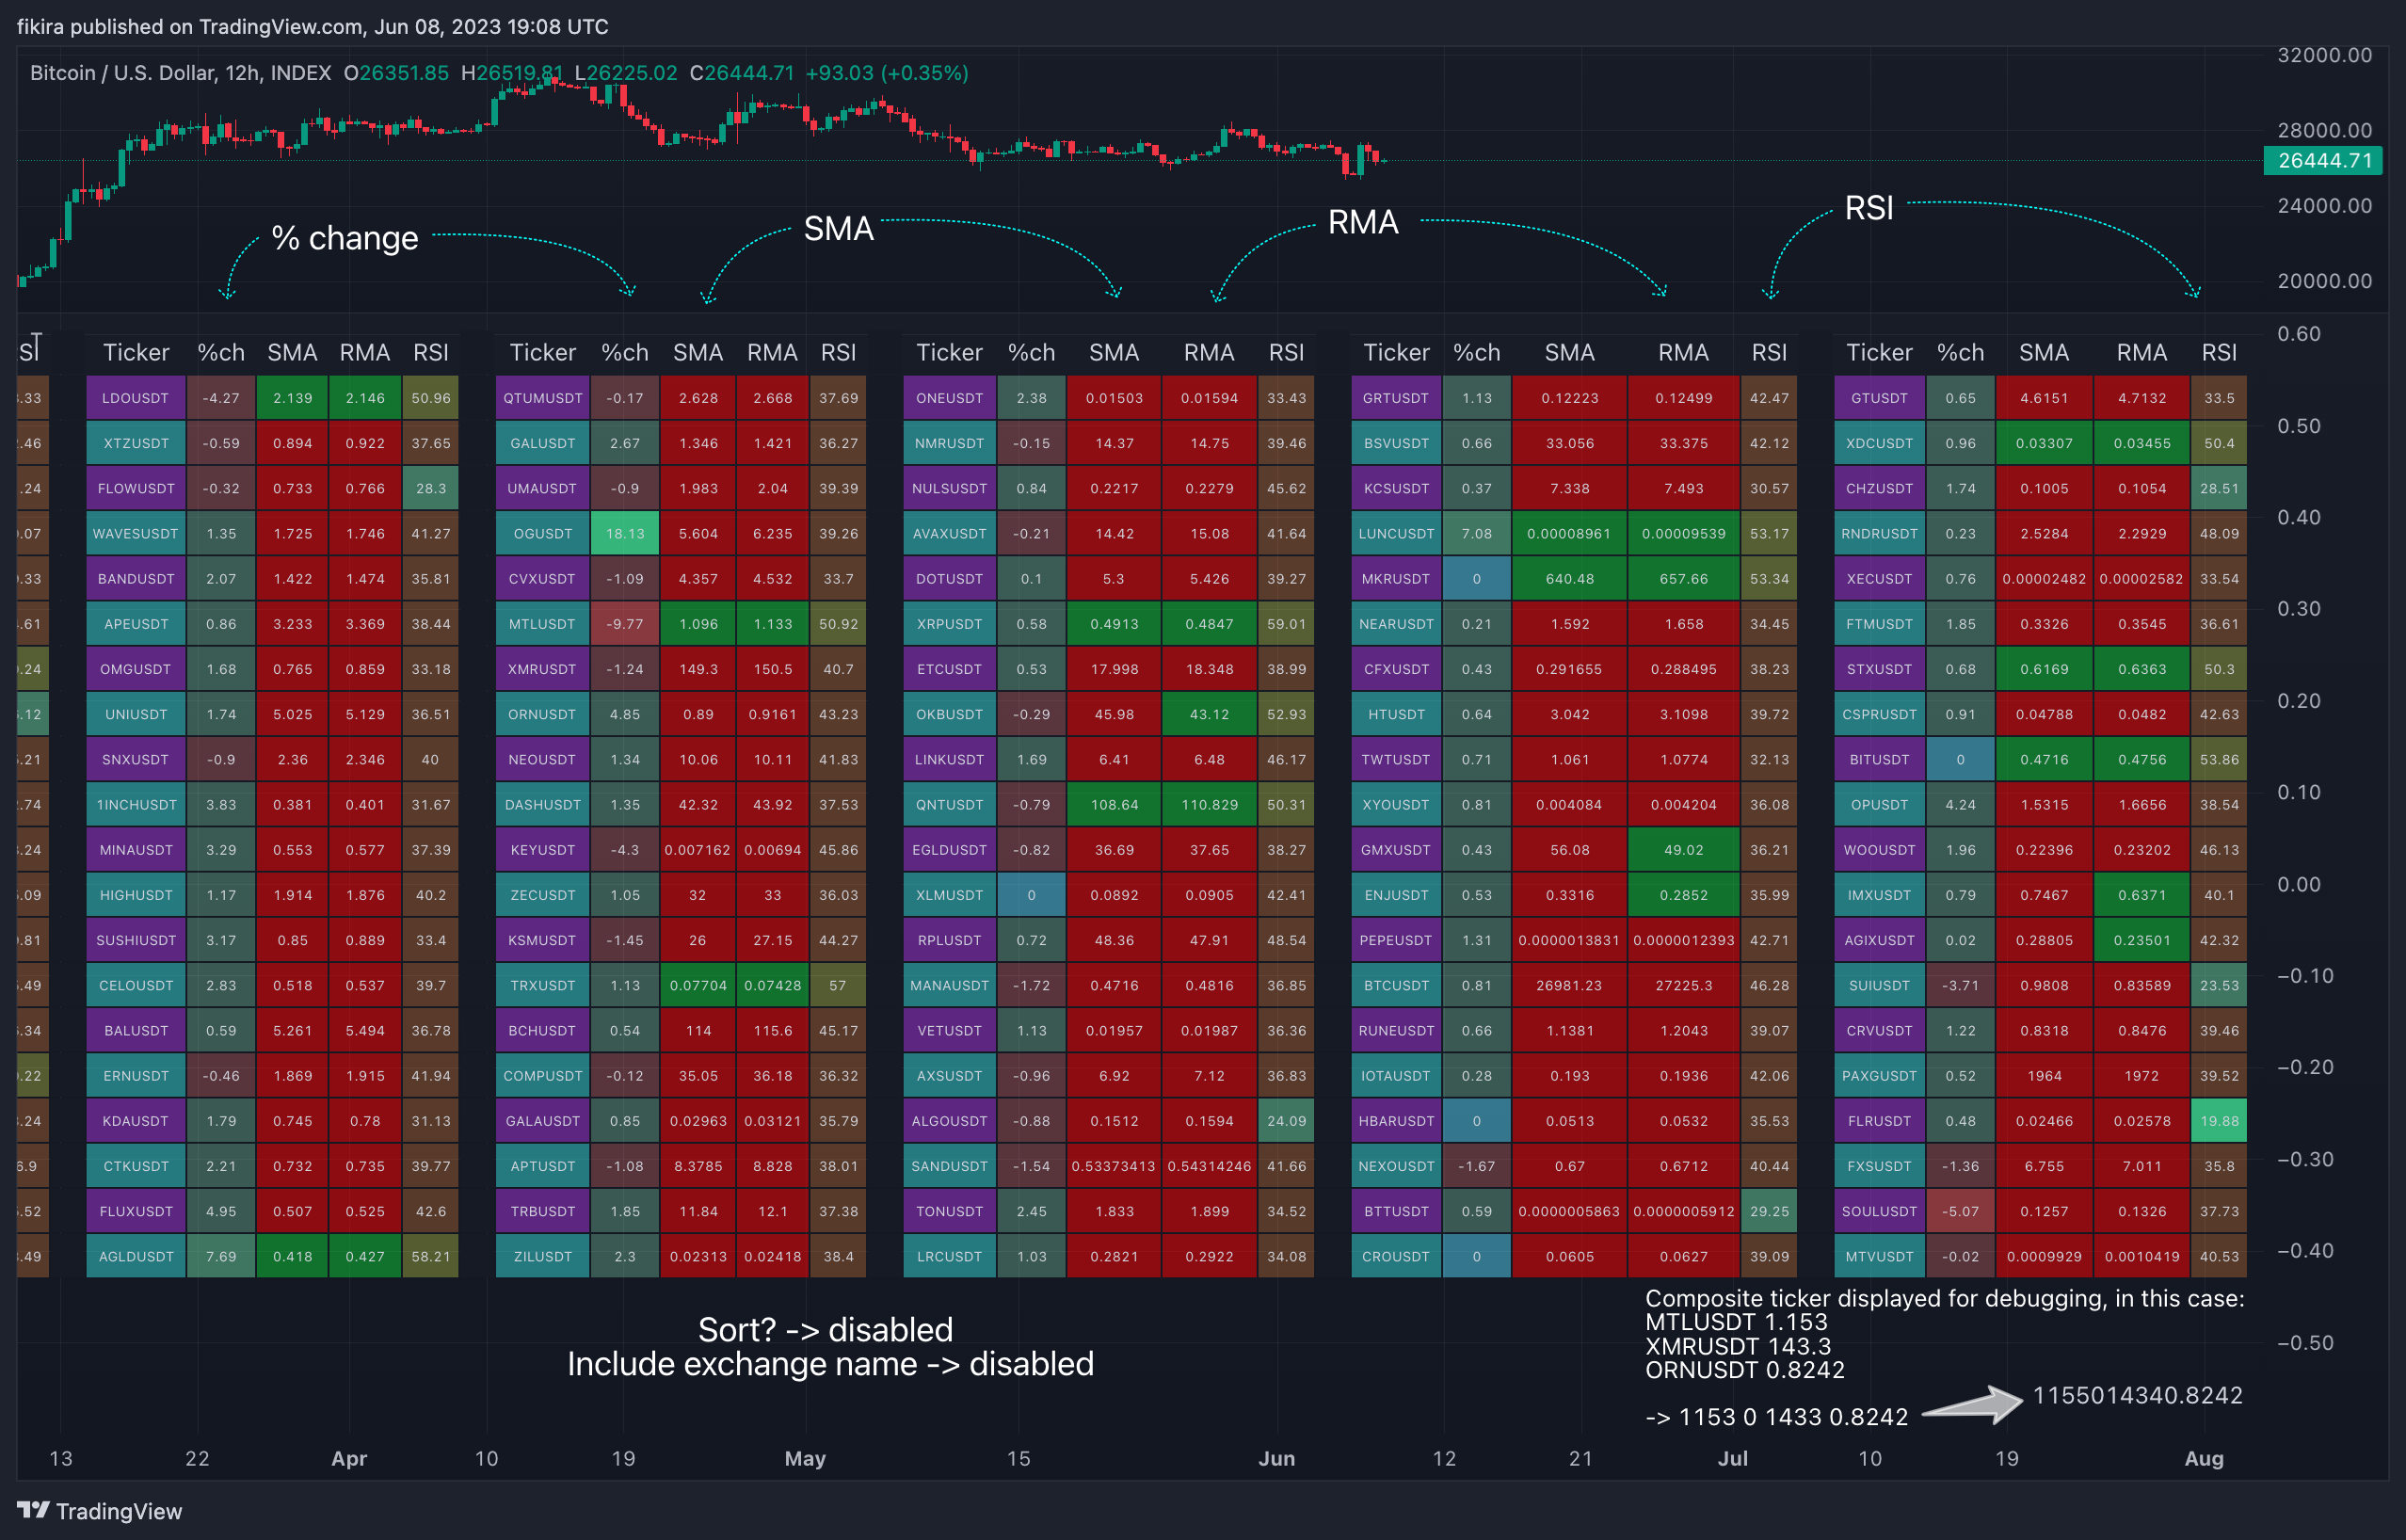The height and width of the screenshot is (1540, 2406).
Task: Click the XLMUSDT %ch value 0
Action: pos(1032,895)
